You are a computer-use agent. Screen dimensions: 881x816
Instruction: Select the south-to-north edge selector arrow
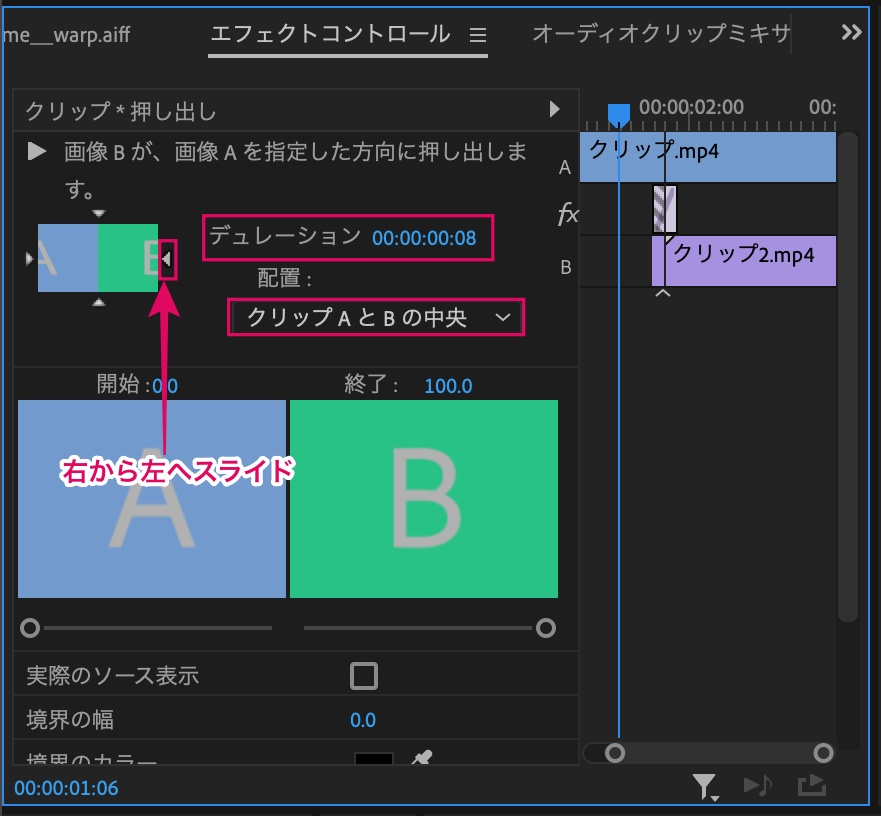pos(99,302)
